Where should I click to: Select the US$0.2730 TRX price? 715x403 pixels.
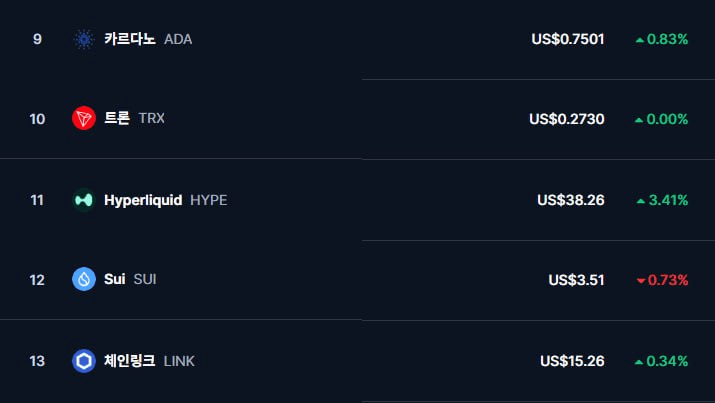(567, 119)
